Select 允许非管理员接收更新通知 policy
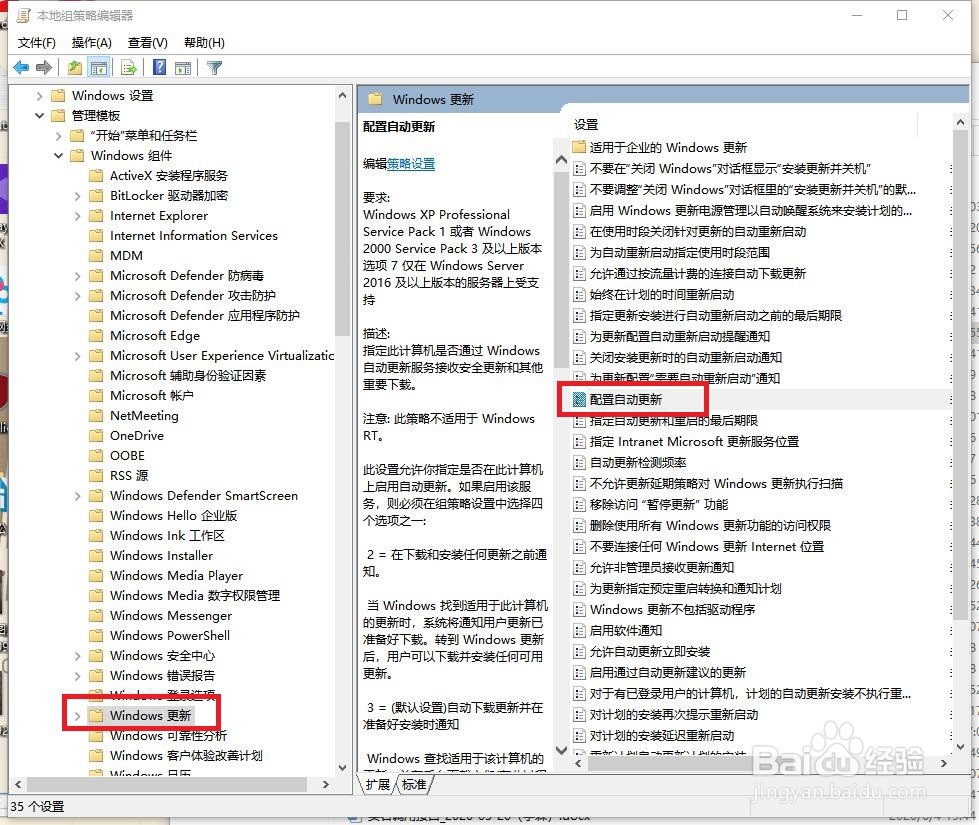The height and width of the screenshot is (825, 979). [x=662, y=568]
